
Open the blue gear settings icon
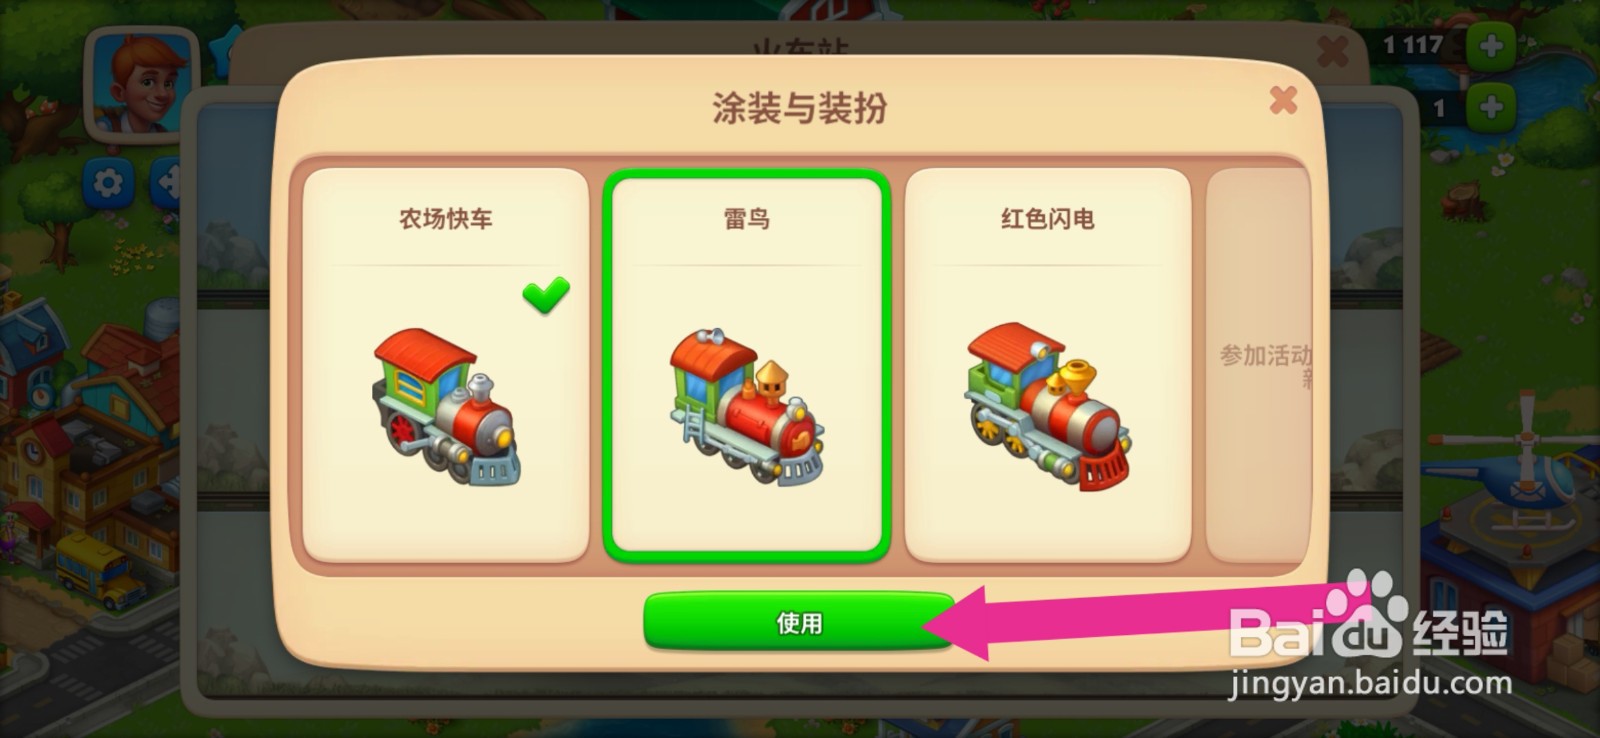tap(107, 183)
